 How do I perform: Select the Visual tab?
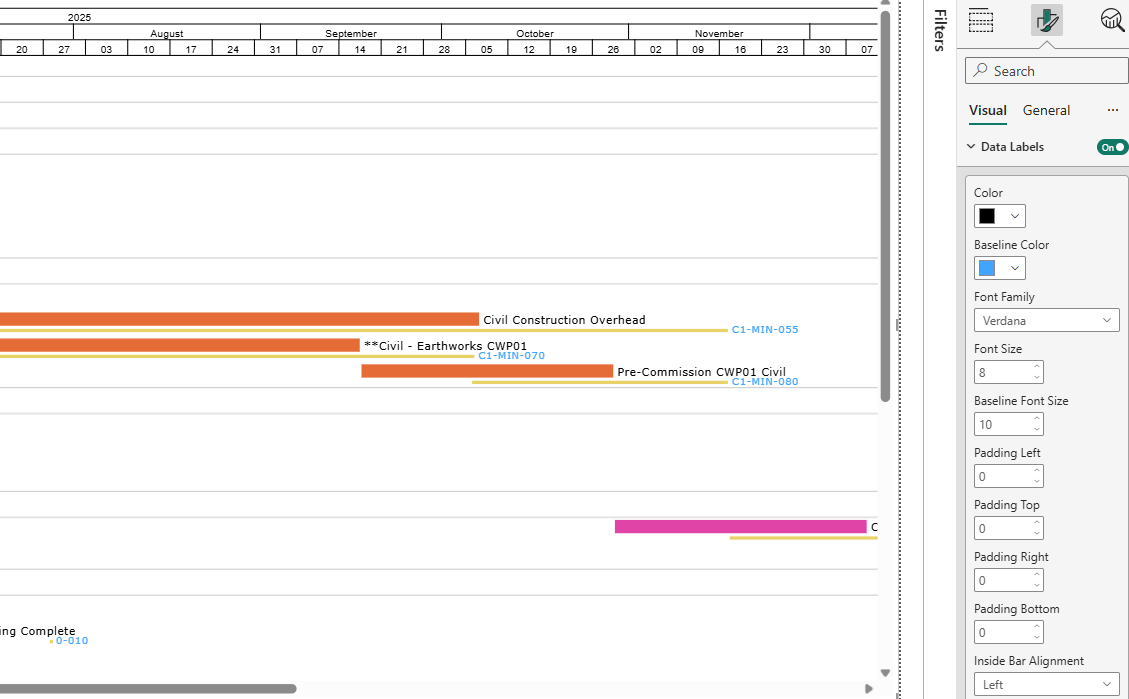[987, 110]
